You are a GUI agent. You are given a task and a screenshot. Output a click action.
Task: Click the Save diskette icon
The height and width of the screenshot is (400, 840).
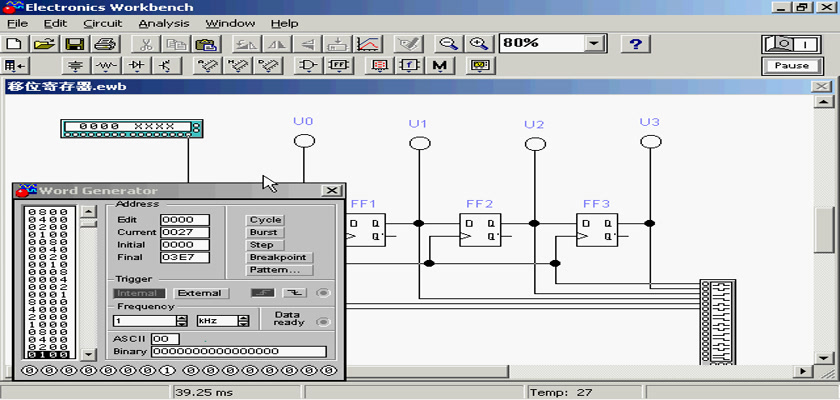tap(74, 44)
